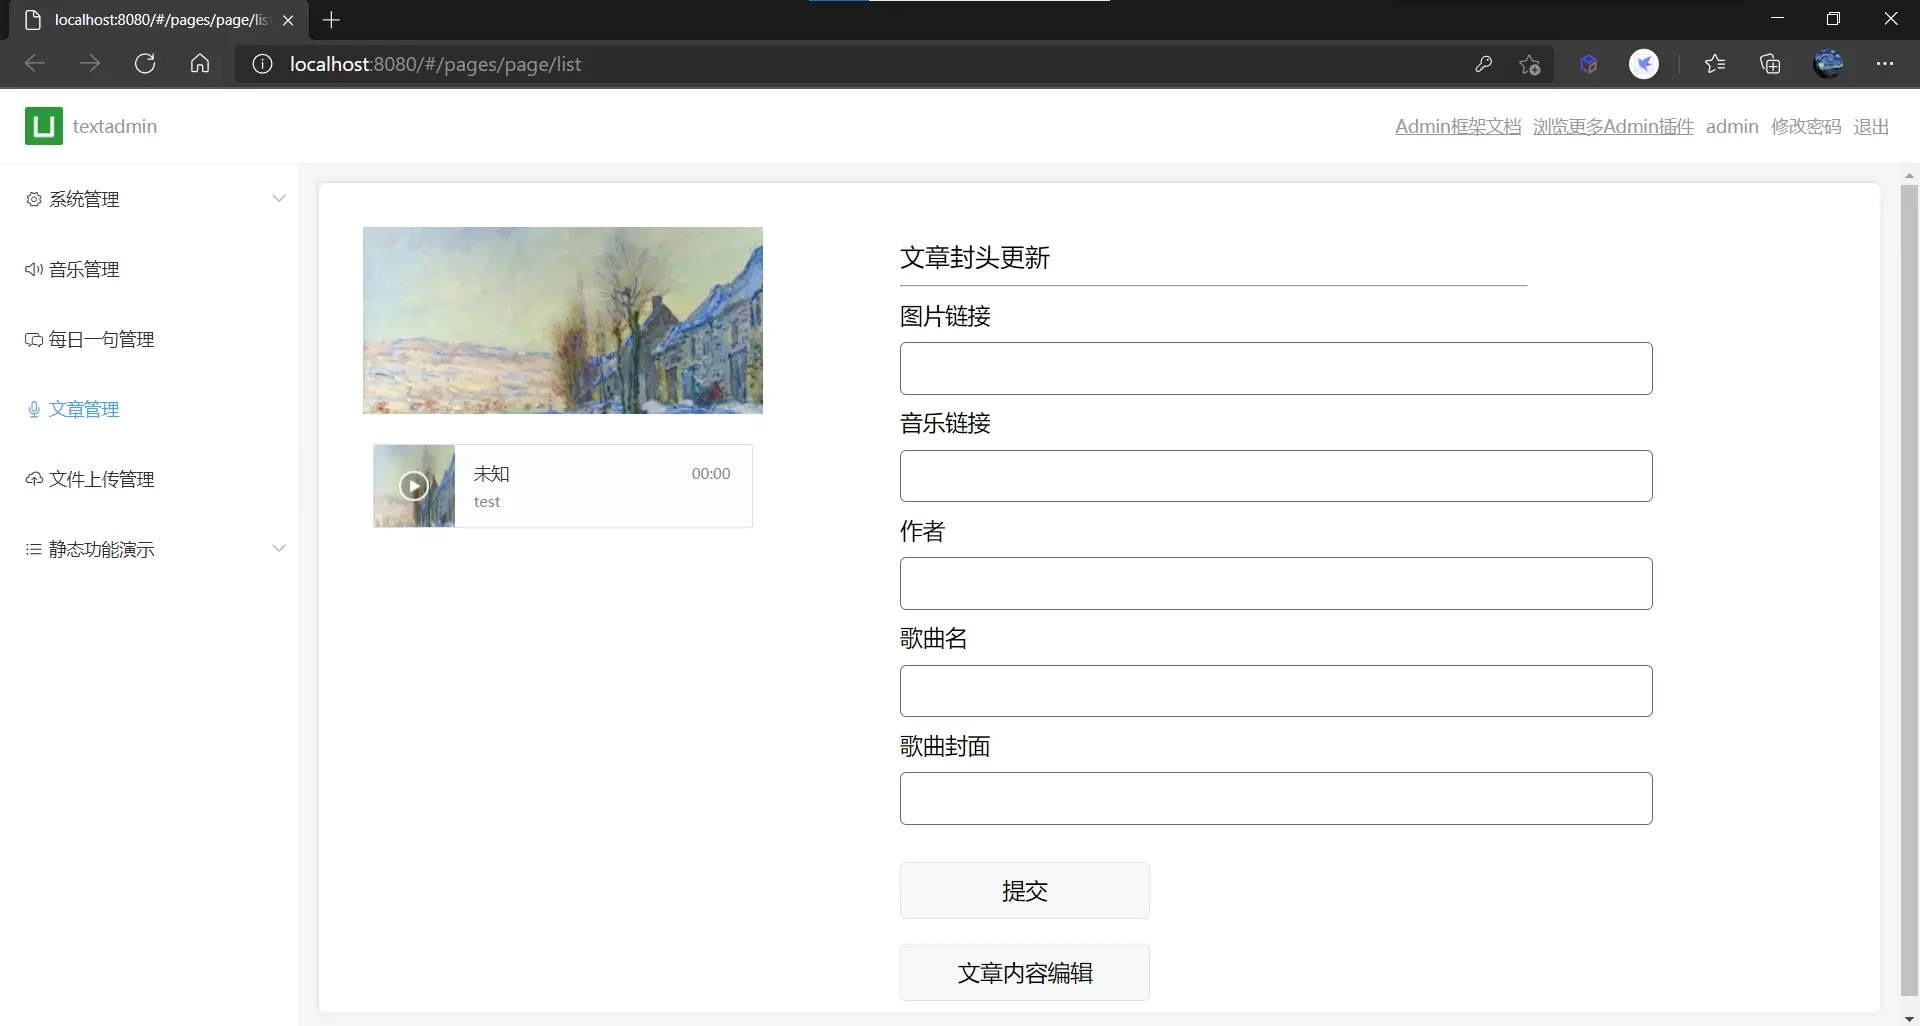Viewport: 1920px width, 1026px height.
Task: Focus the 歌曲封面 input field
Action: 1276,798
